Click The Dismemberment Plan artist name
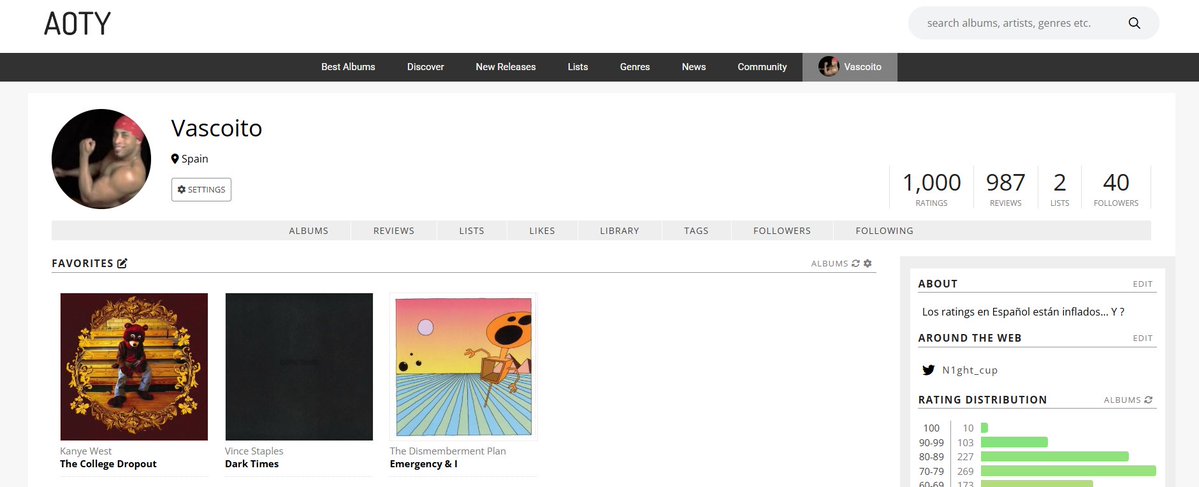 tap(447, 451)
